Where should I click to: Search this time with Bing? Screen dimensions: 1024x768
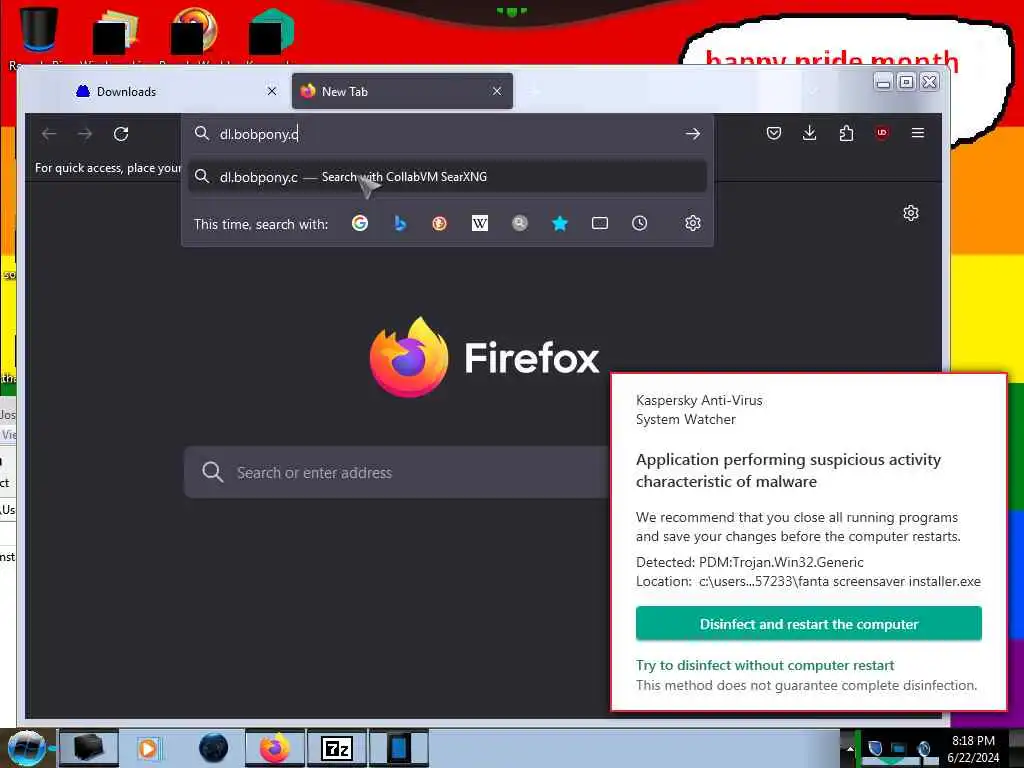click(x=400, y=223)
